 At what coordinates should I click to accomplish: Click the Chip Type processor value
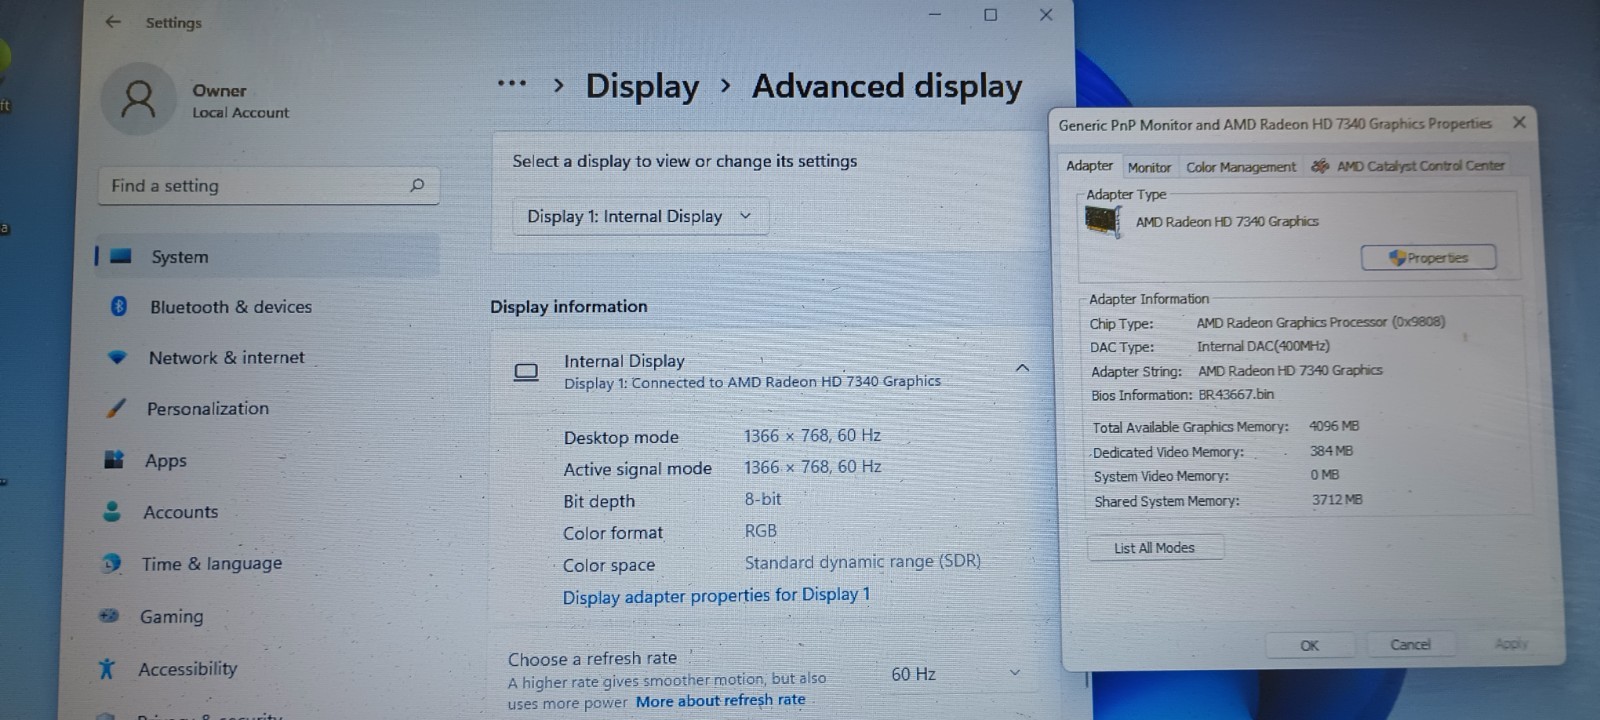pos(1320,322)
